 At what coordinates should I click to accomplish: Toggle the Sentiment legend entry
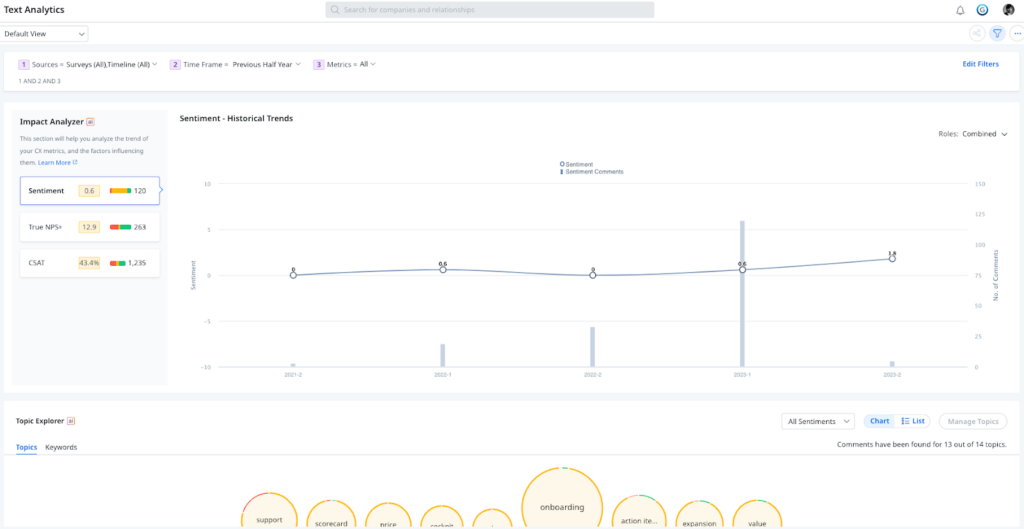click(x=577, y=165)
